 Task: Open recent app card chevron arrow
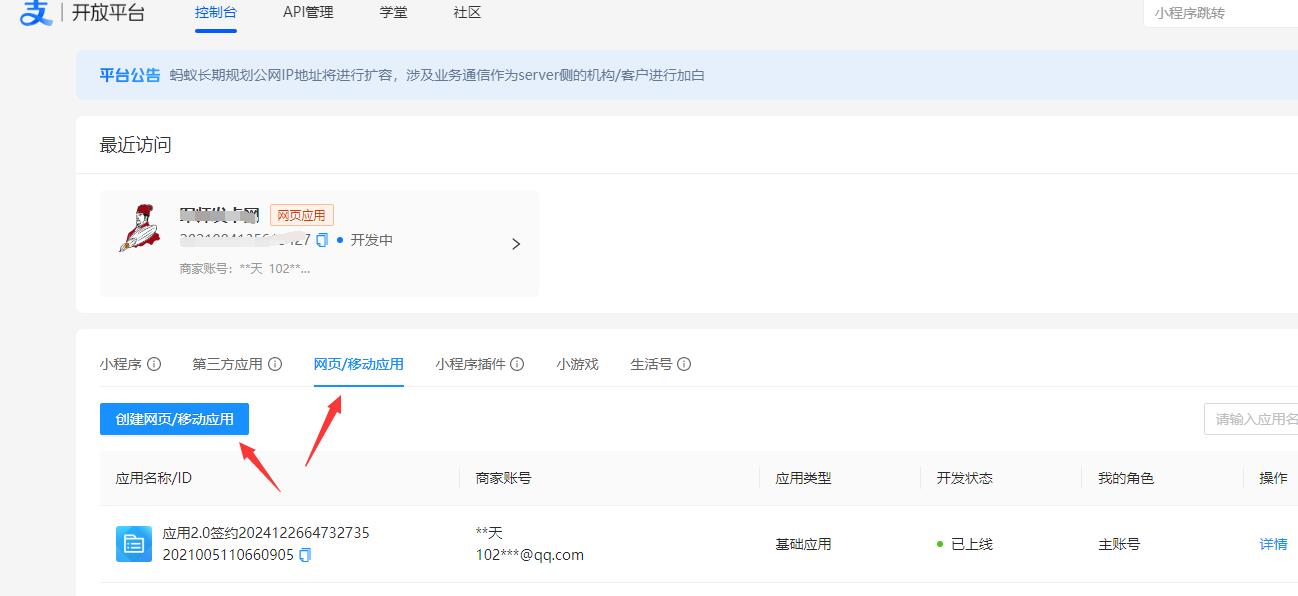516,244
